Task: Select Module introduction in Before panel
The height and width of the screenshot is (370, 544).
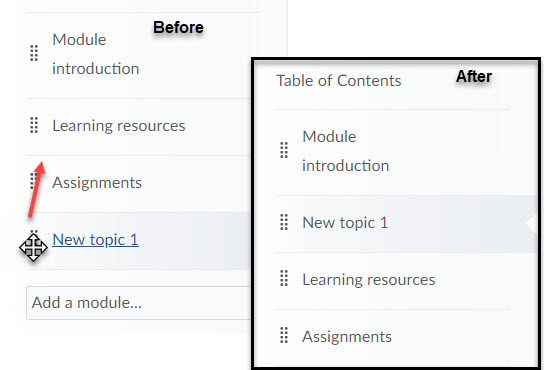Action: (x=96, y=54)
